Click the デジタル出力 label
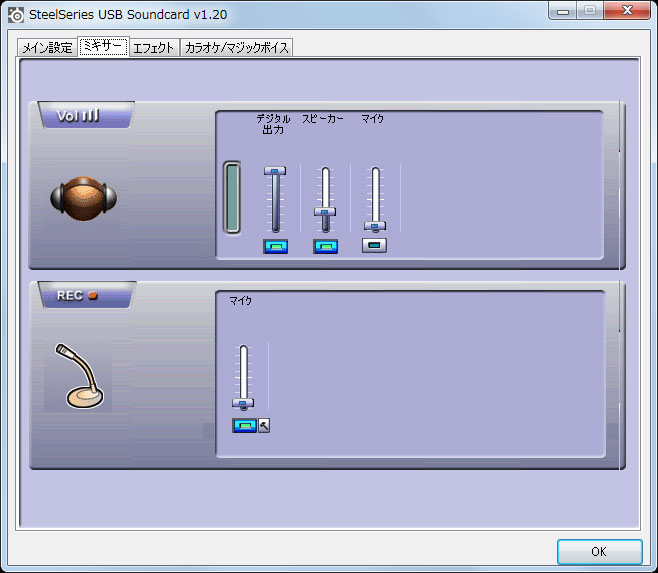 (273, 124)
